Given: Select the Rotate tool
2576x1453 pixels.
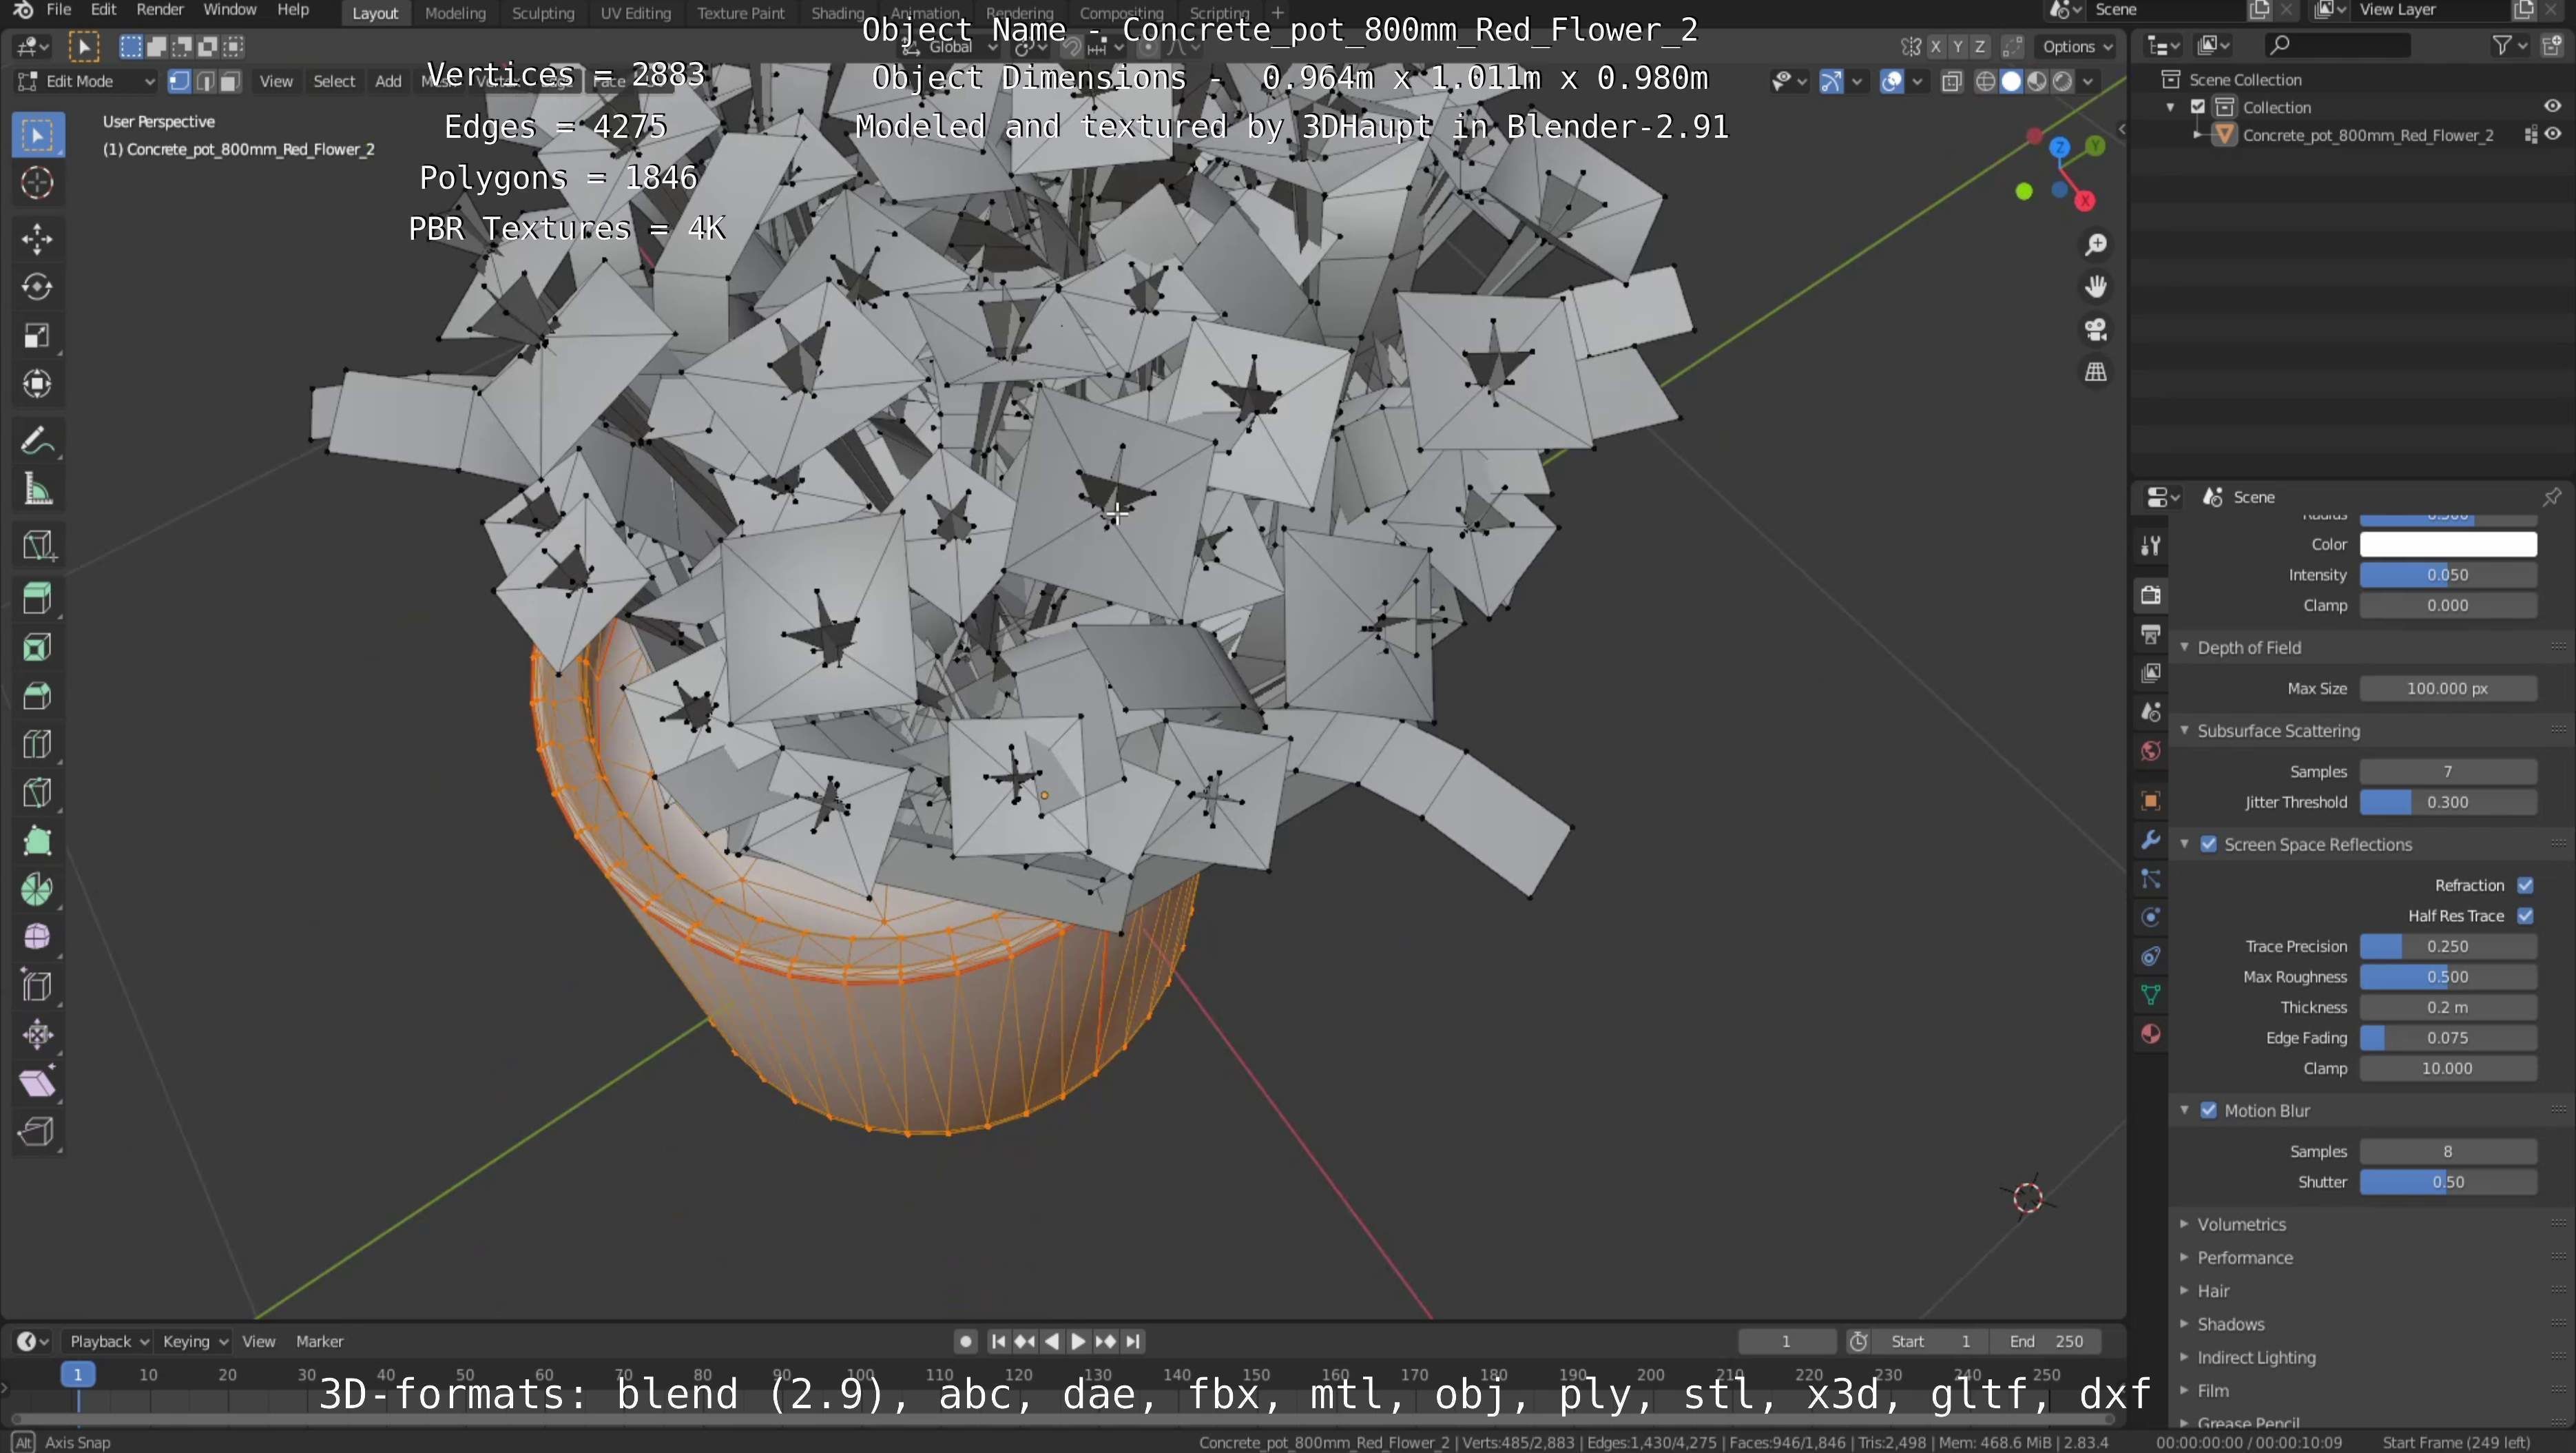Looking at the screenshot, I should point(38,287).
